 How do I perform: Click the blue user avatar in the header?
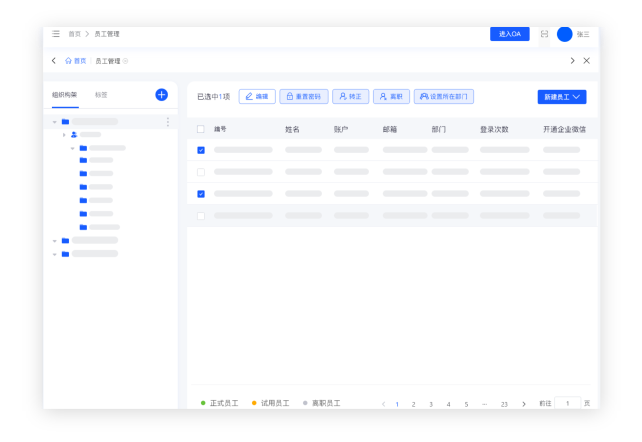(564, 34)
